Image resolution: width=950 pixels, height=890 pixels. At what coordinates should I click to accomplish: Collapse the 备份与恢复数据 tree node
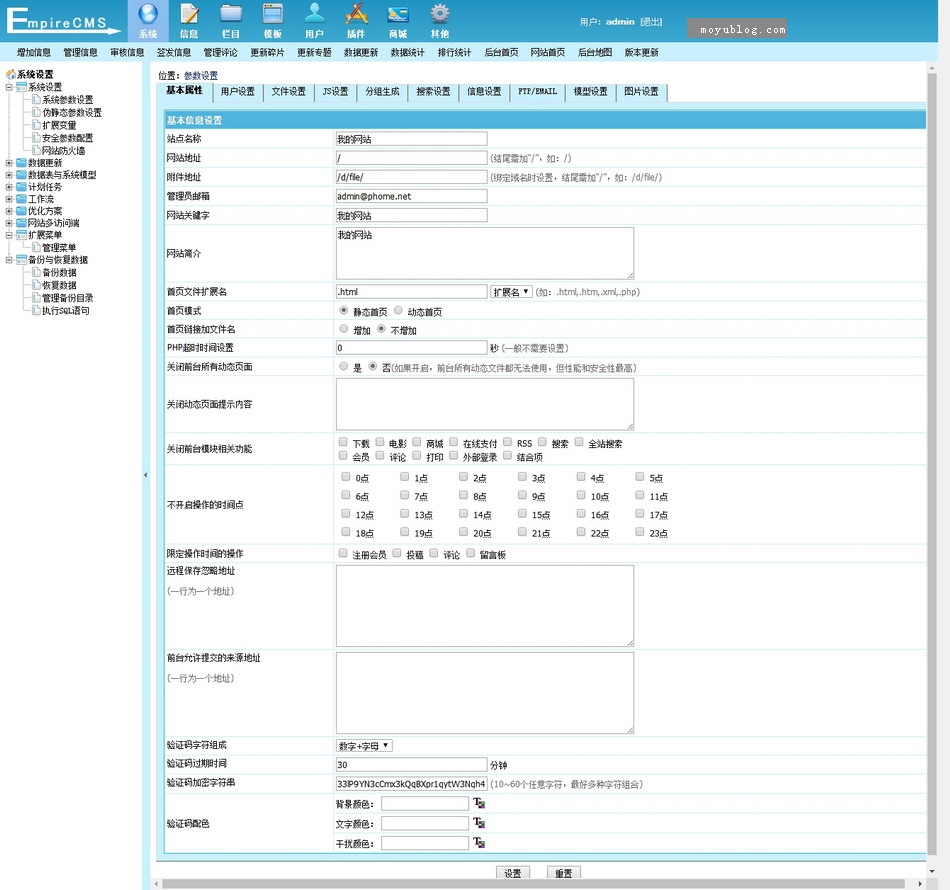[9, 260]
